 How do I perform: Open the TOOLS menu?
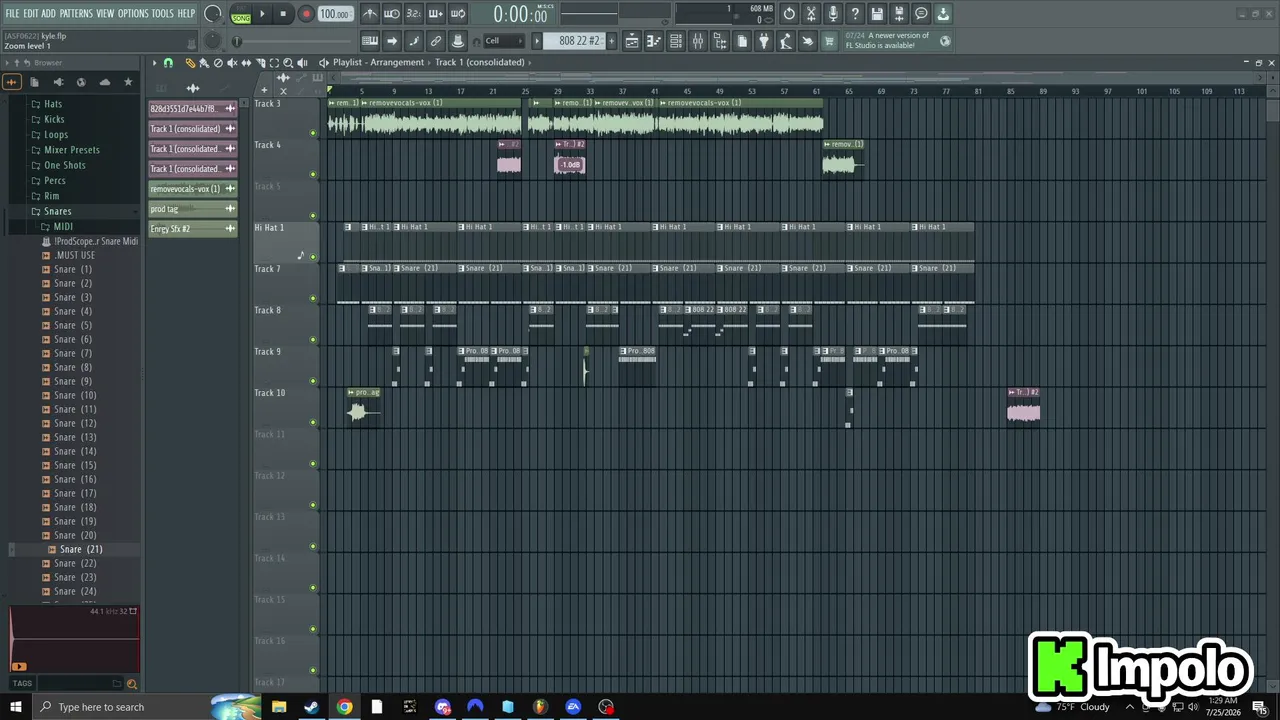pyautogui.click(x=163, y=14)
